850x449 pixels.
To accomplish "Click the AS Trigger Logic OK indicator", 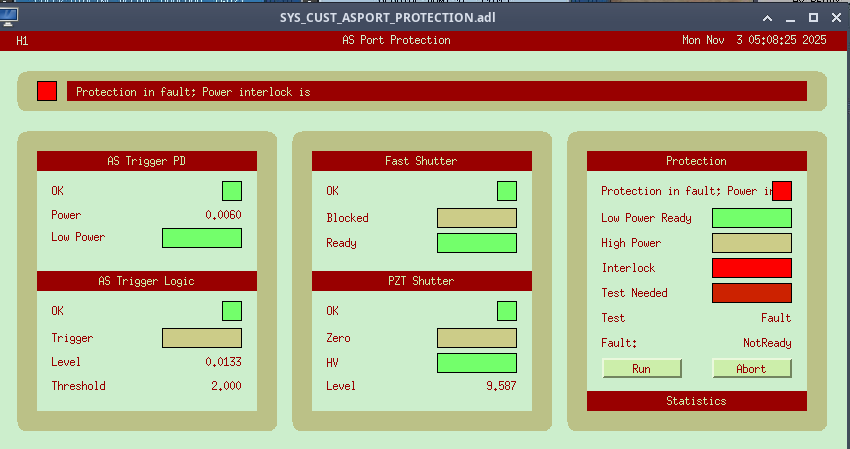I will 232,311.
